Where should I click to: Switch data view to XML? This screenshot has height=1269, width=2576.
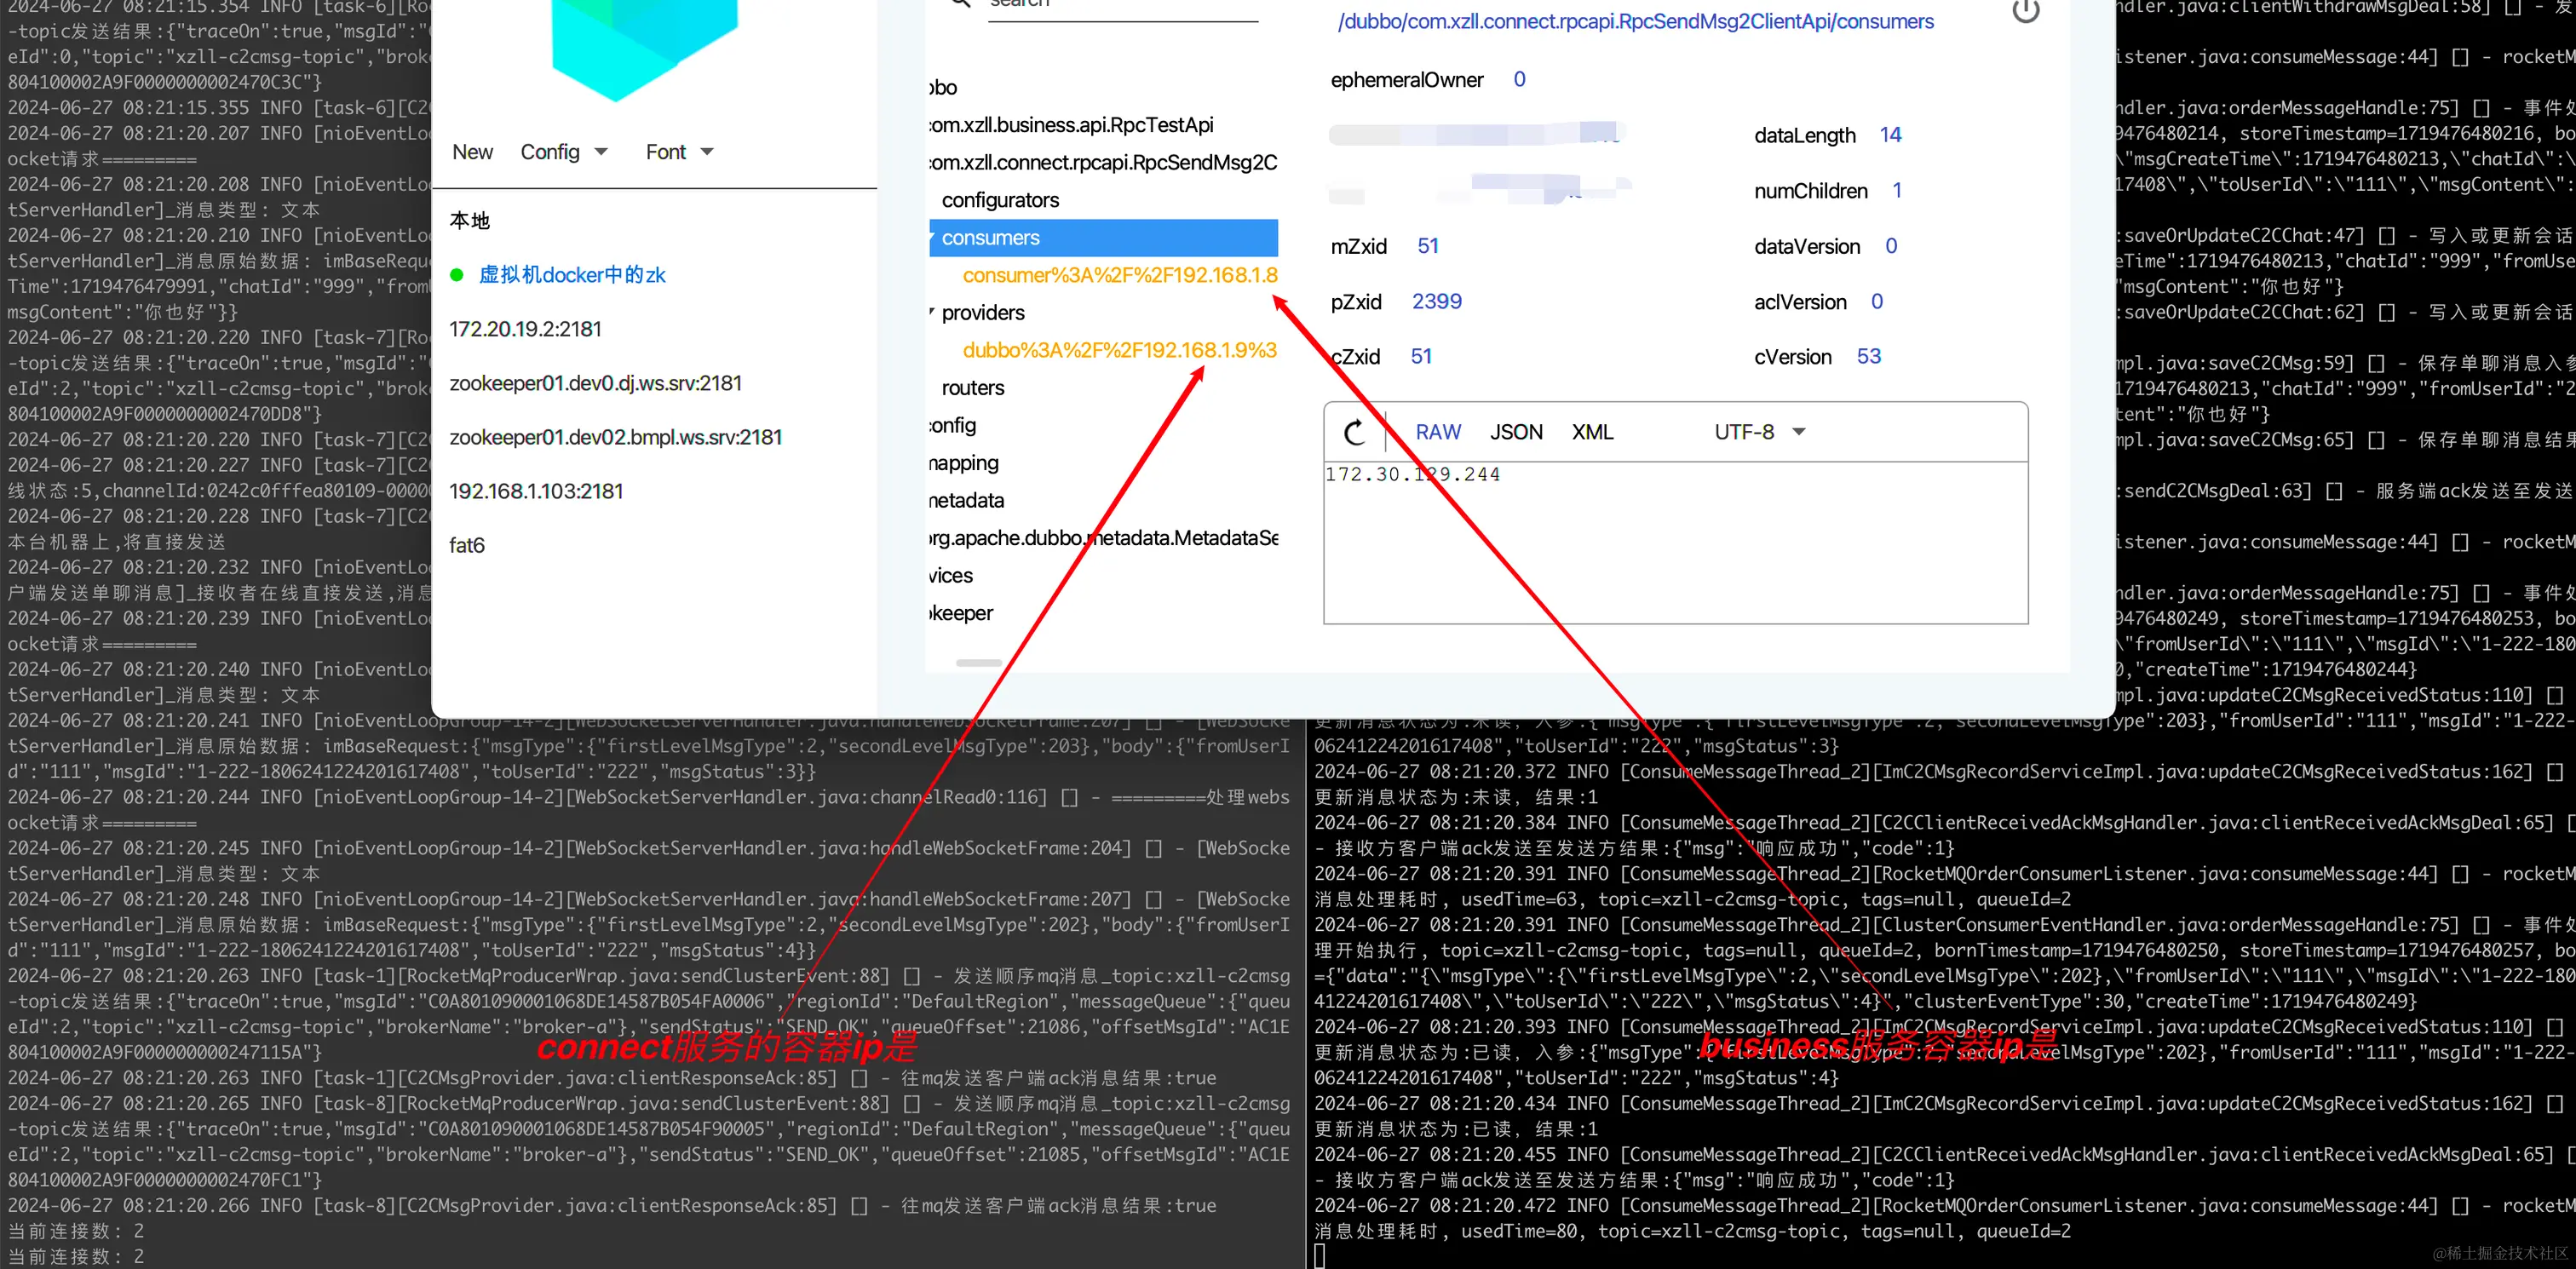pos(1592,432)
